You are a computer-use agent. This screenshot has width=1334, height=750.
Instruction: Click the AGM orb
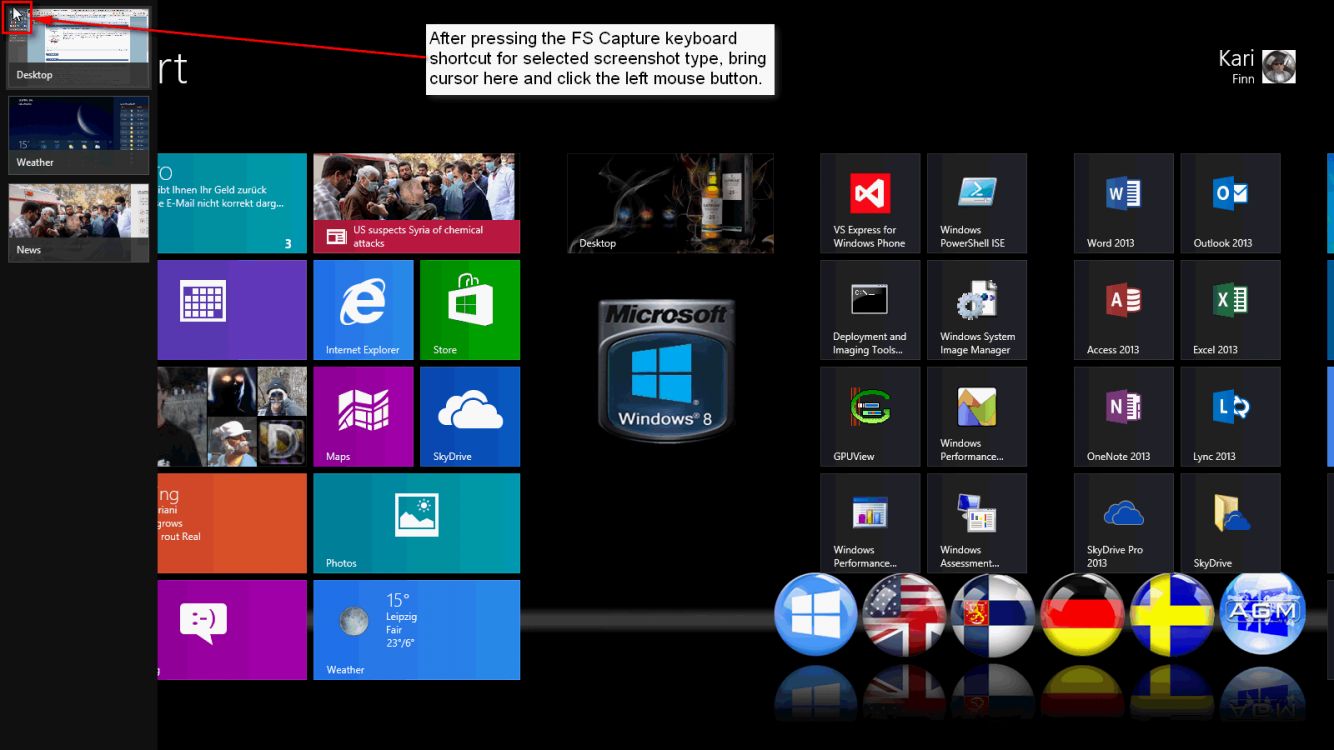point(1263,614)
